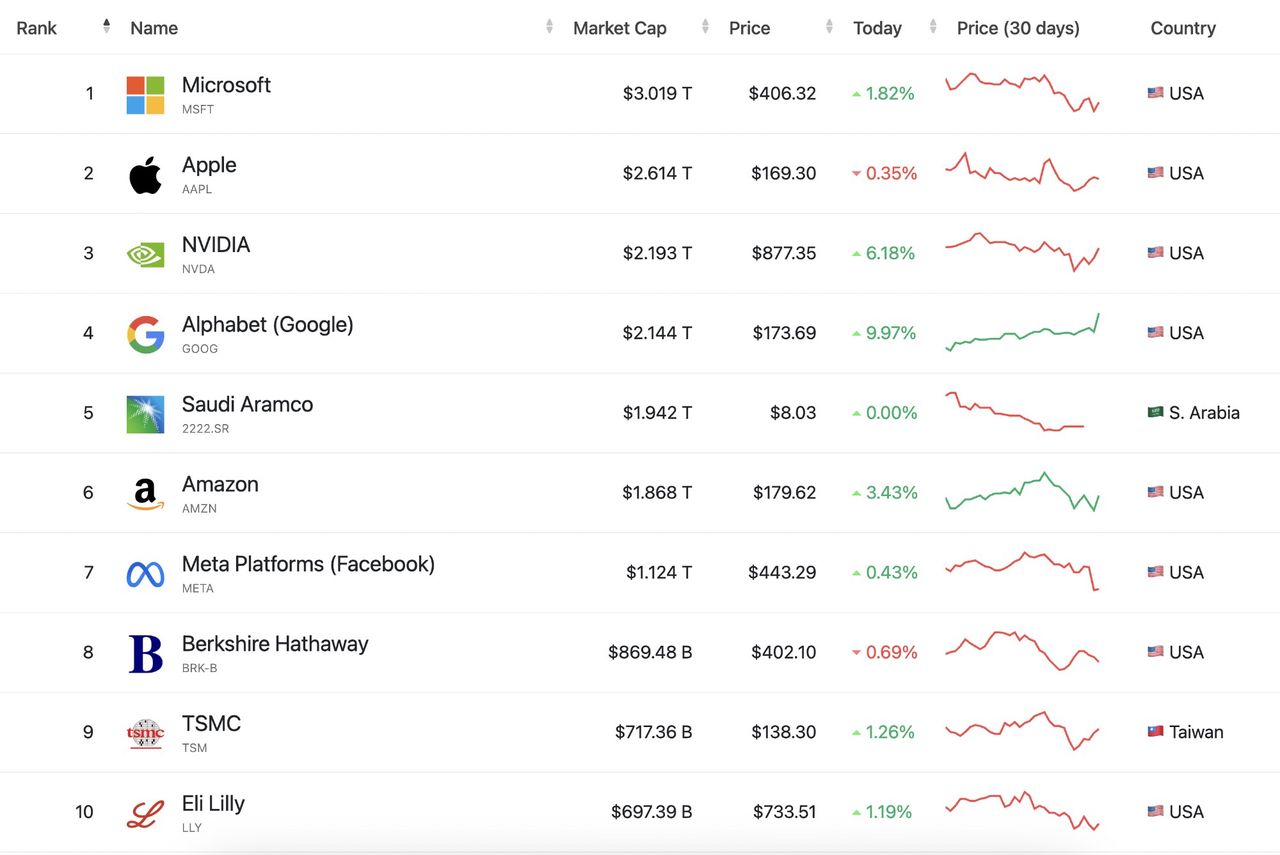Viewport: 1280px width, 855px height.
Task: Open the Eli Lilly company link
Action: (213, 804)
